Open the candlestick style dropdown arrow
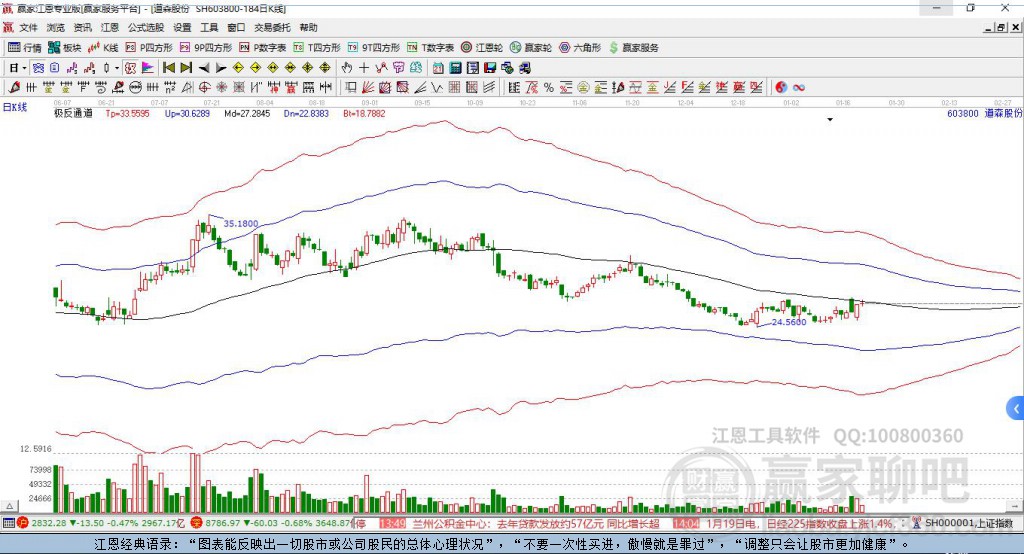Screen dimensions: 1024x554 [x=117, y=68]
